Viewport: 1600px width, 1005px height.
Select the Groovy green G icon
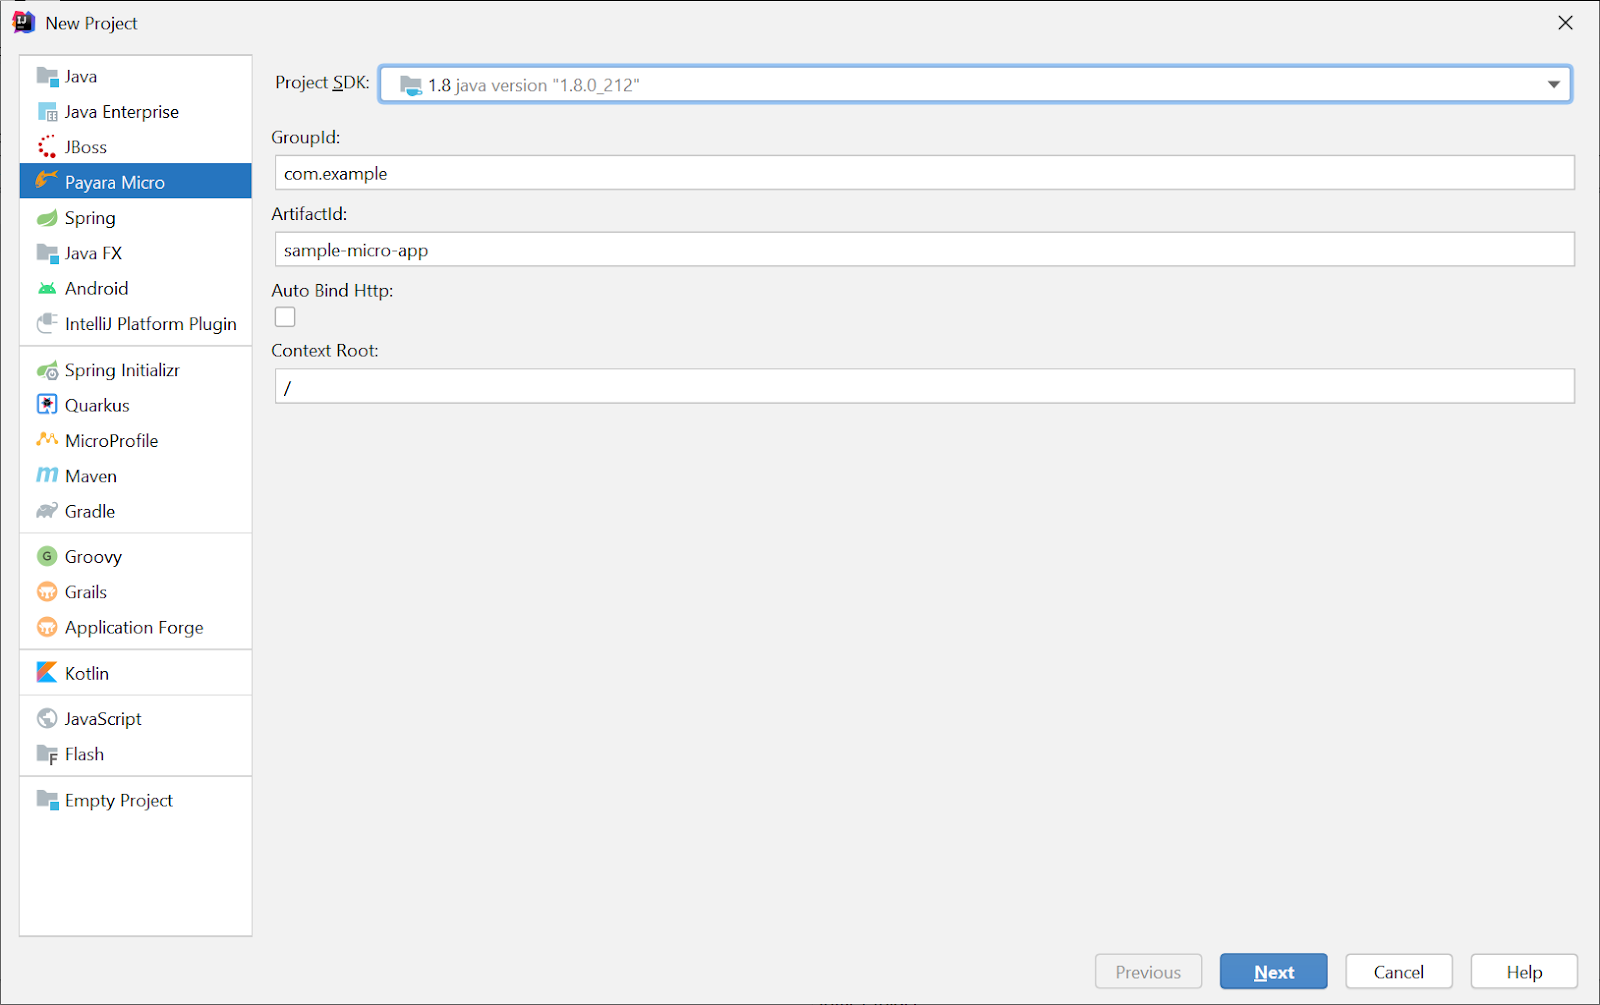pos(47,556)
